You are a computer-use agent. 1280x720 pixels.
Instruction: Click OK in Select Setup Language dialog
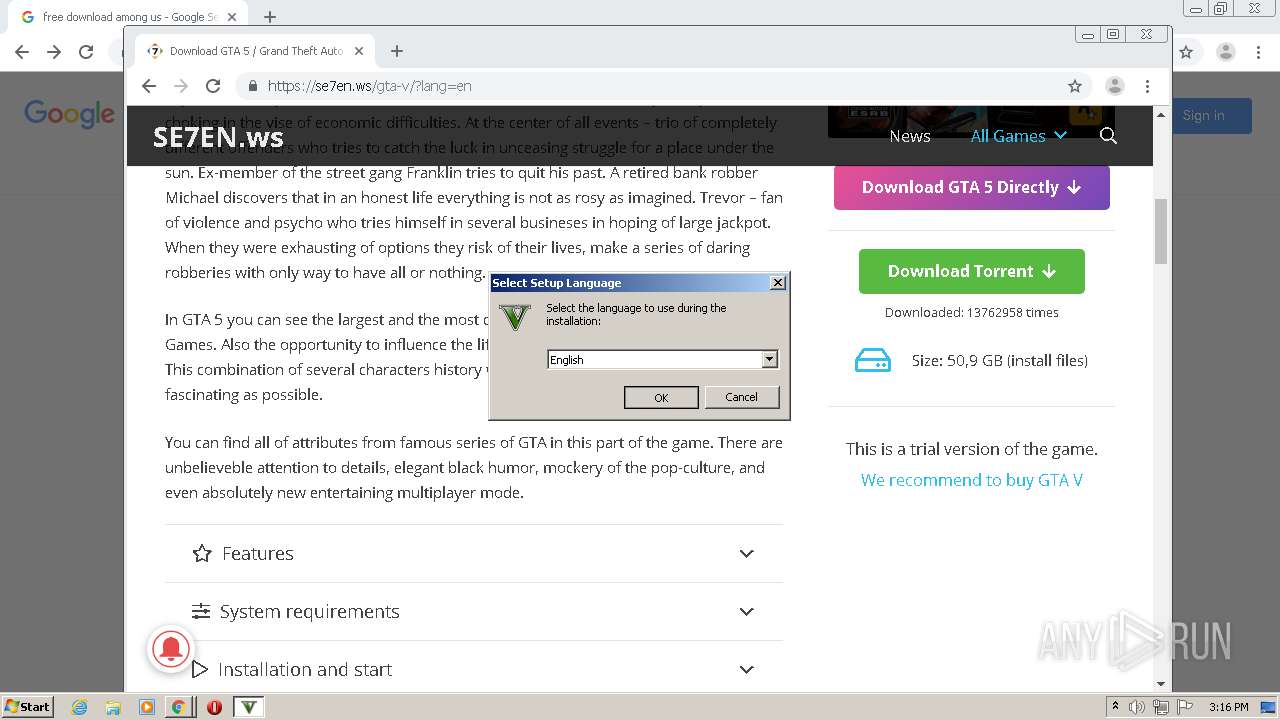click(661, 397)
